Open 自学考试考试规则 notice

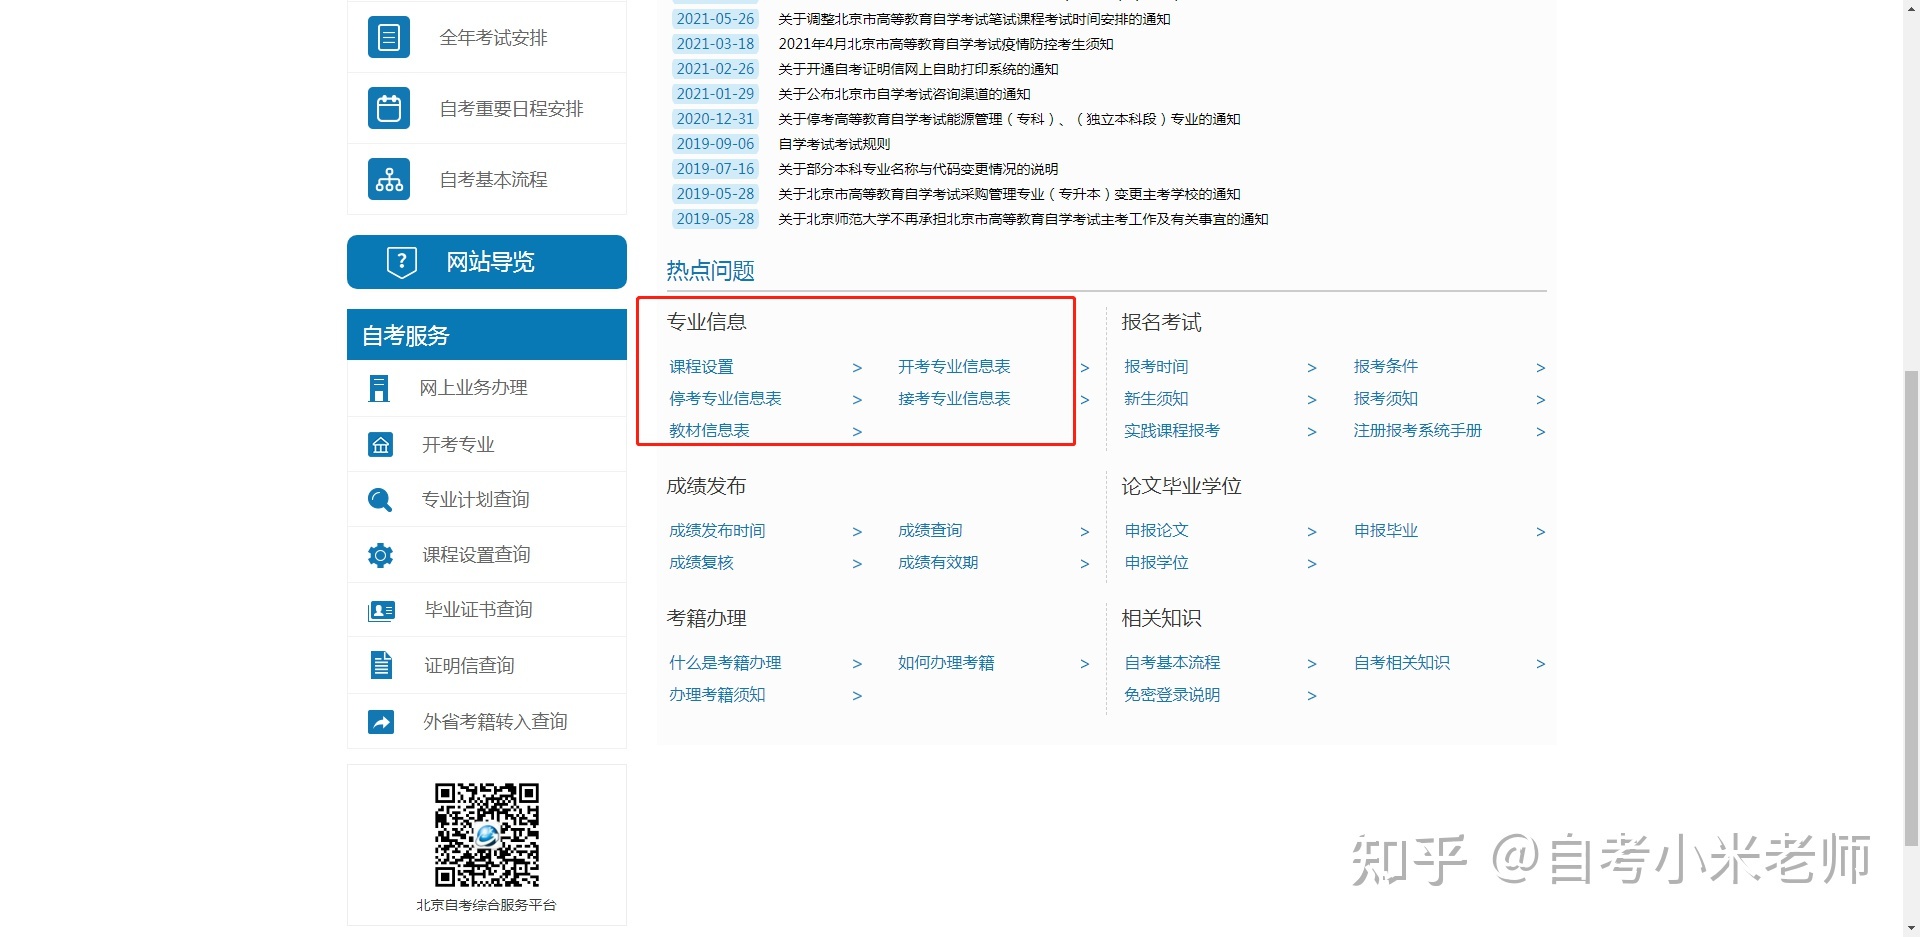[x=834, y=144]
